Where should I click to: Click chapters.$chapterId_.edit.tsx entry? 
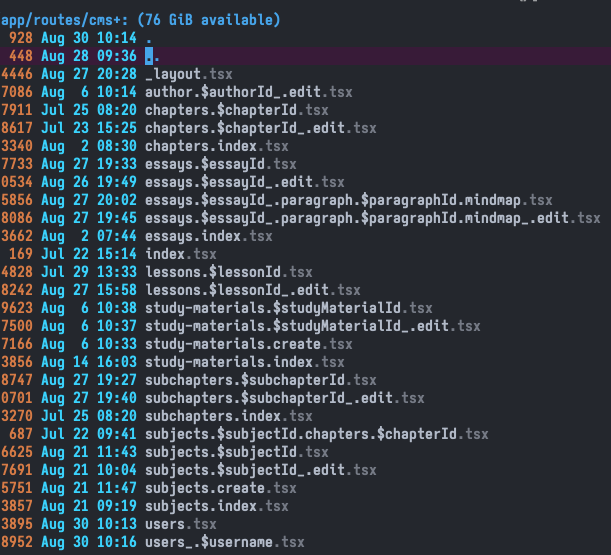pyautogui.click(x=260, y=127)
